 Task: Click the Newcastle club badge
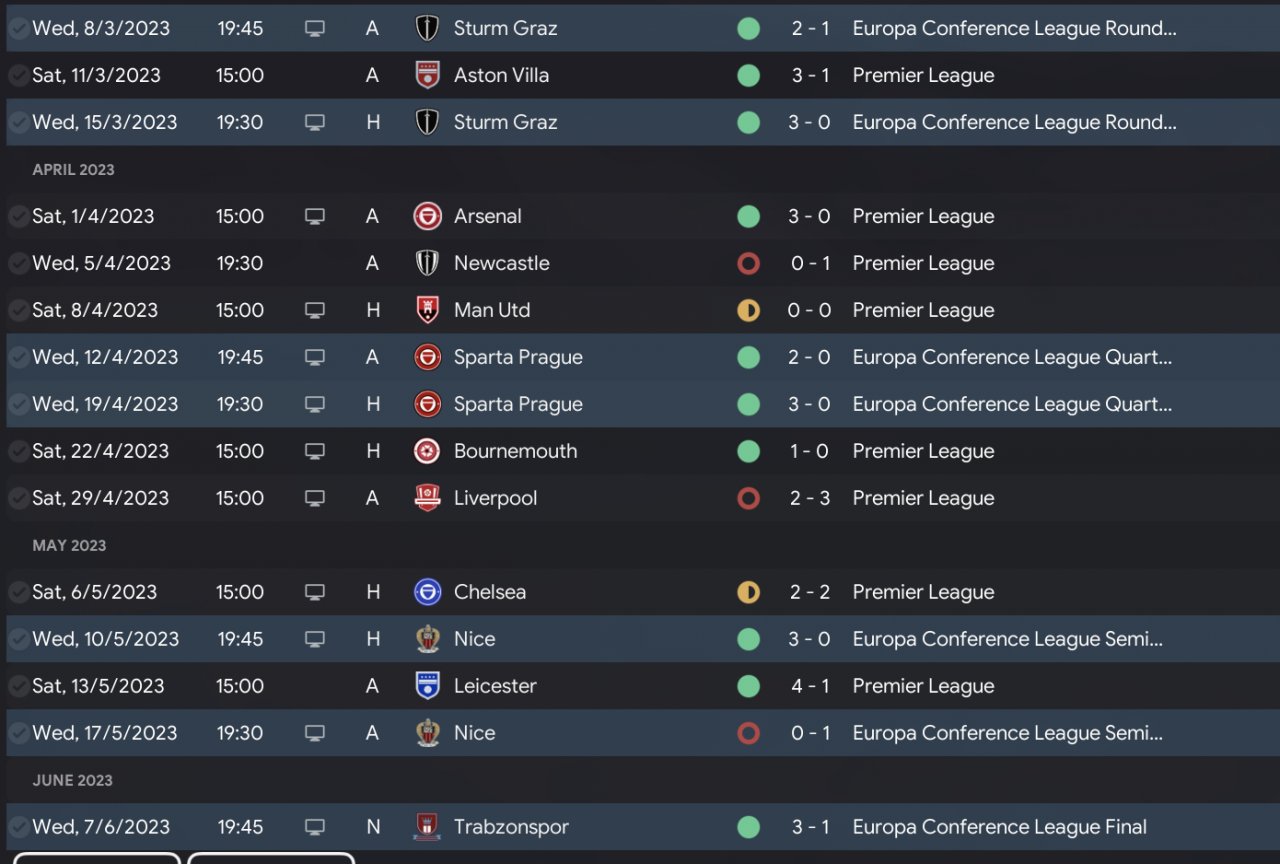(x=427, y=263)
